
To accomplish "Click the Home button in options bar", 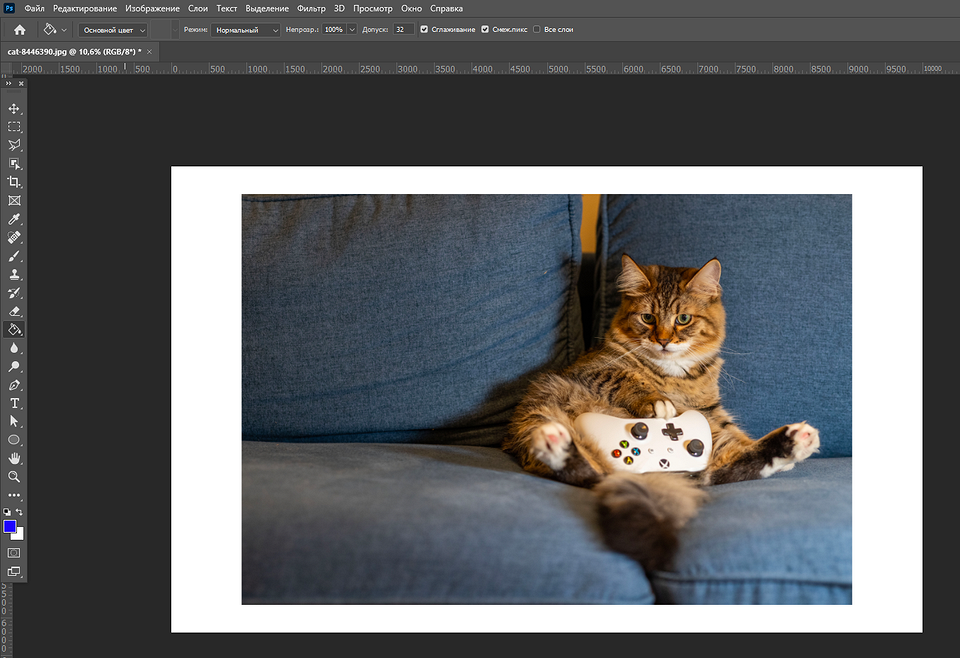I will (19, 30).
